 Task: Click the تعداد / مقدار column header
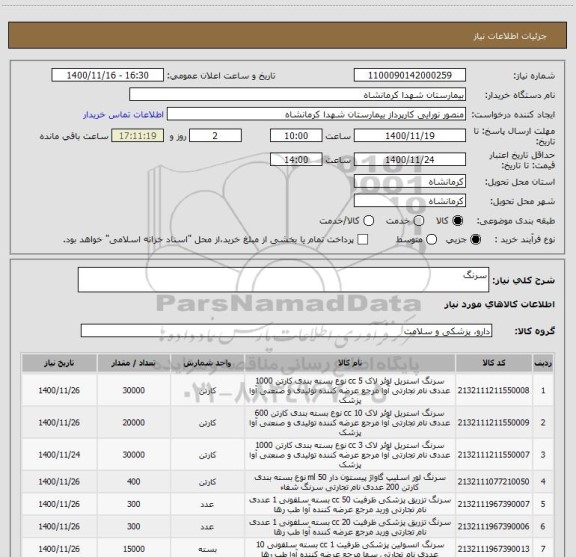coord(133,363)
